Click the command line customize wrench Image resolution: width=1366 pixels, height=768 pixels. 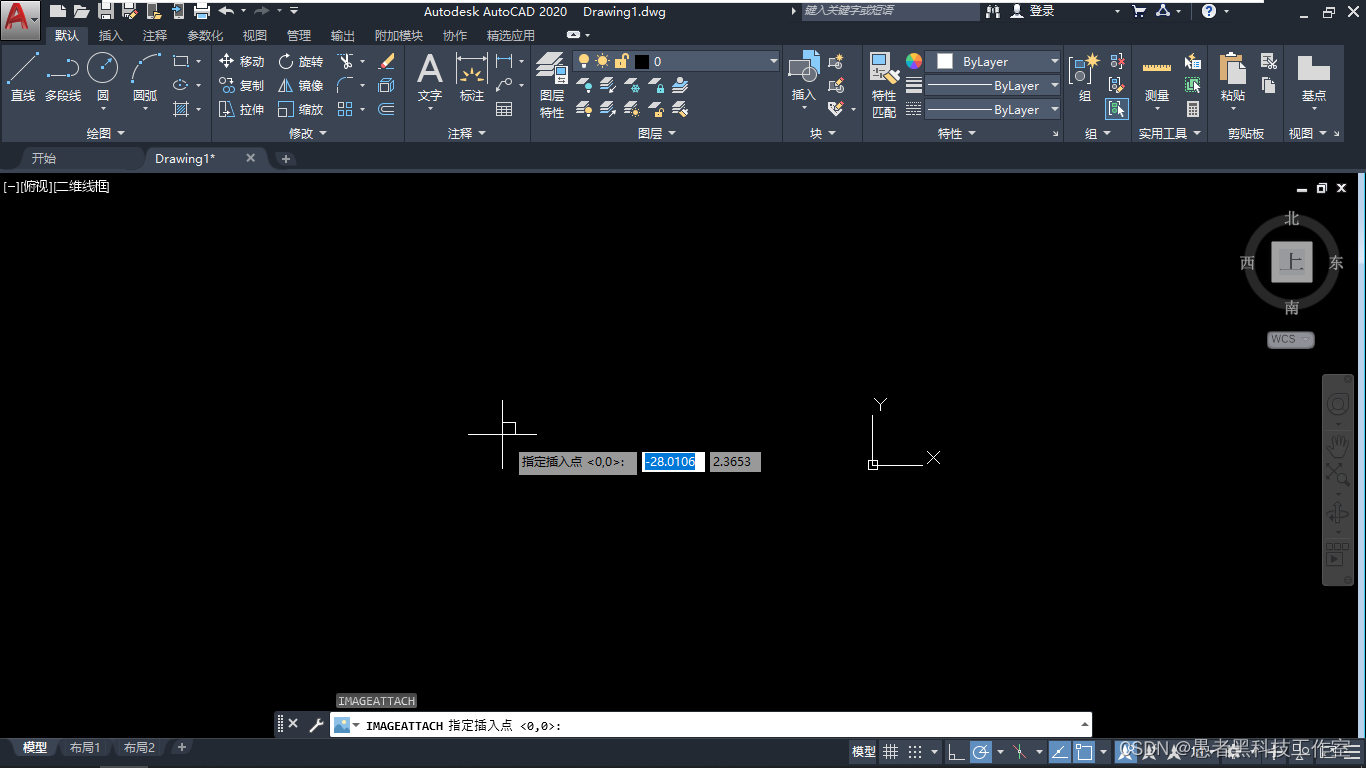coord(316,724)
